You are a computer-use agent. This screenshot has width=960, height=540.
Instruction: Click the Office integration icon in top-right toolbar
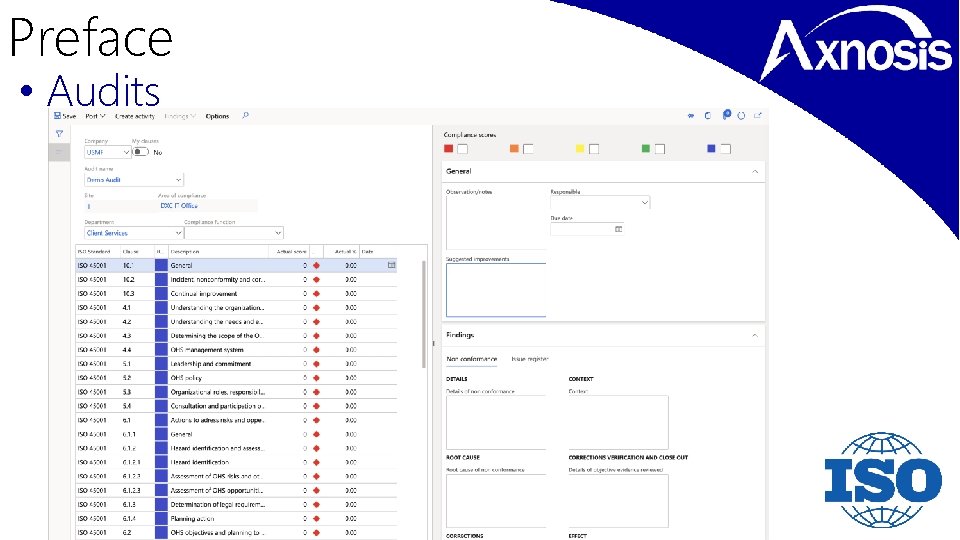(708, 116)
